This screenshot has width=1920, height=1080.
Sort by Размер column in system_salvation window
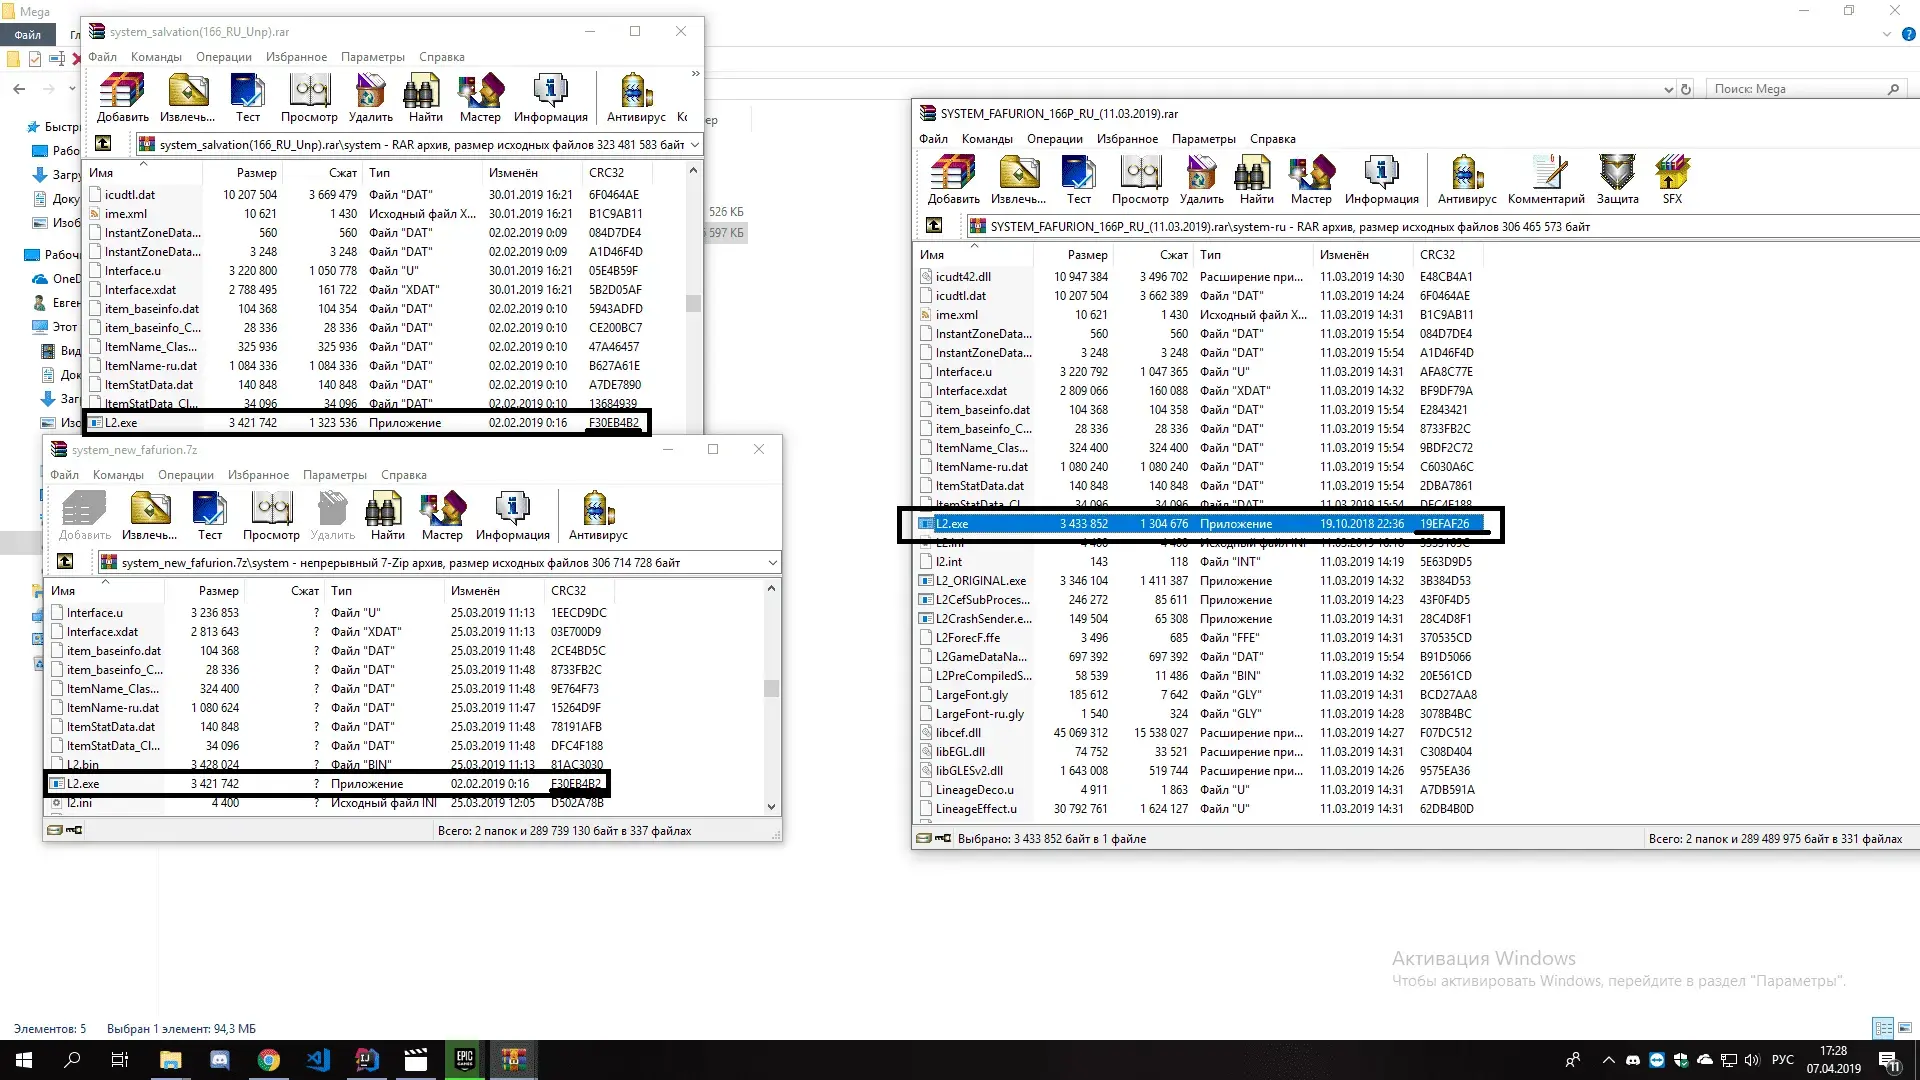point(242,172)
